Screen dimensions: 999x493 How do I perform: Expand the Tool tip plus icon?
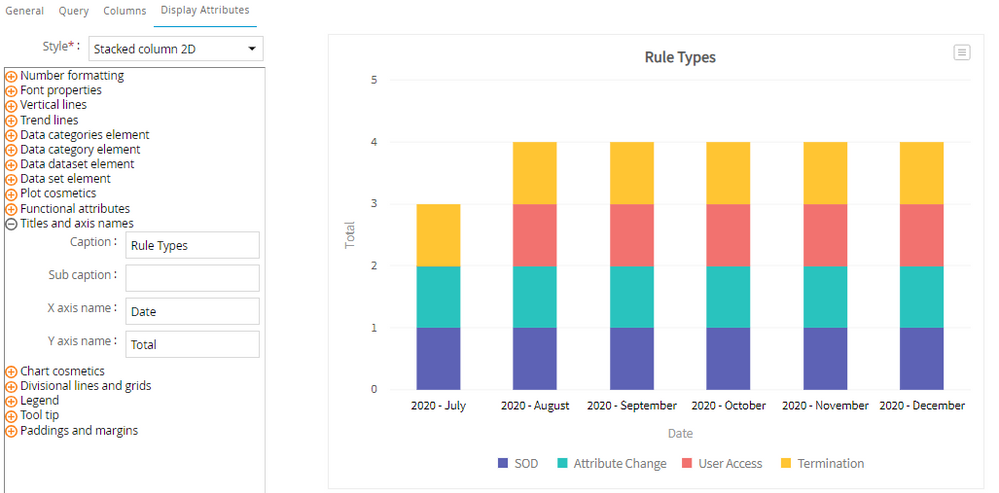pyautogui.click(x=12, y=416)
